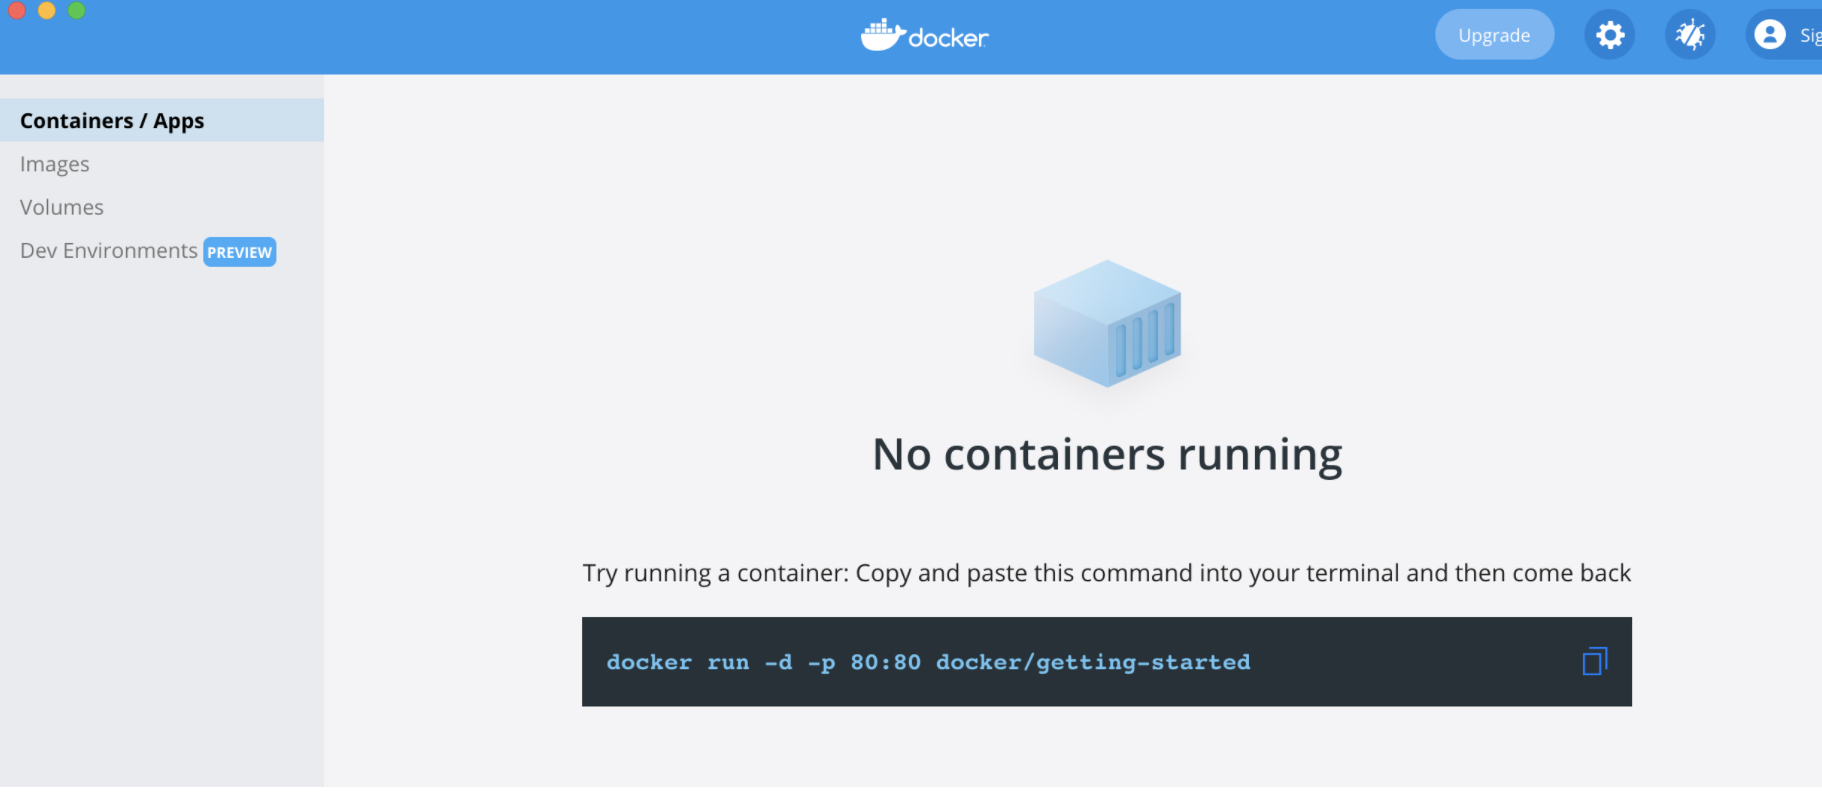Open the Settings gear icon
1822x798 pixels.
pos(1609,35)
